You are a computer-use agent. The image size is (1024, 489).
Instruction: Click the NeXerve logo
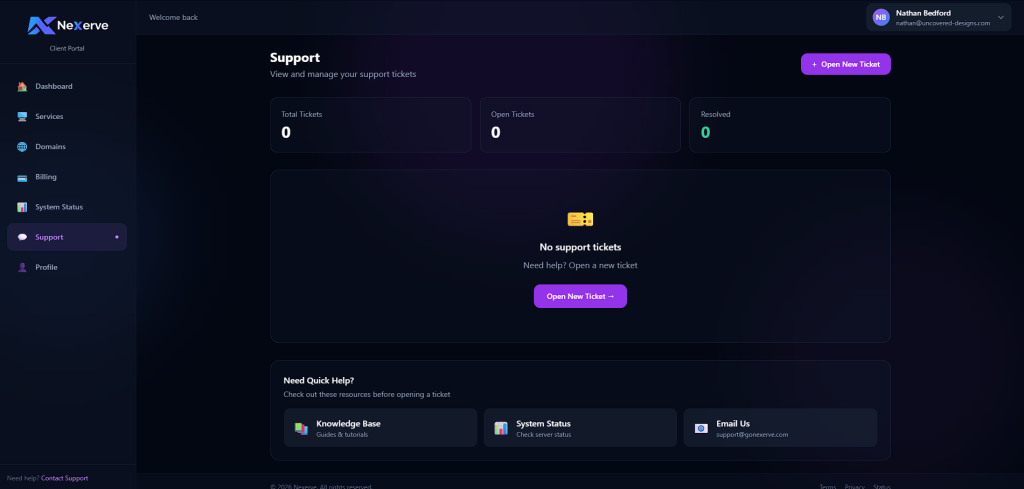[71, 25]
